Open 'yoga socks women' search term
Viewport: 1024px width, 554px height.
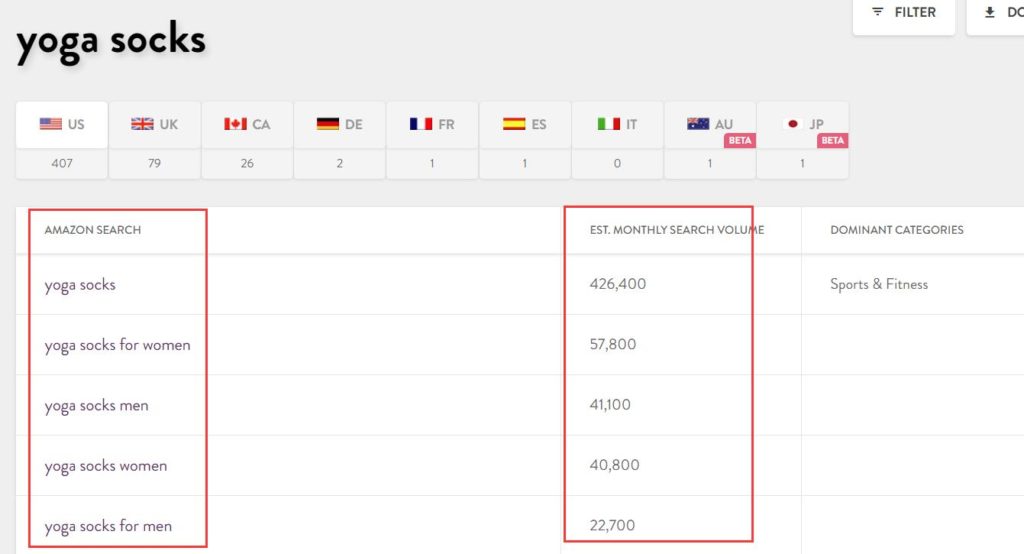point(106,466)
